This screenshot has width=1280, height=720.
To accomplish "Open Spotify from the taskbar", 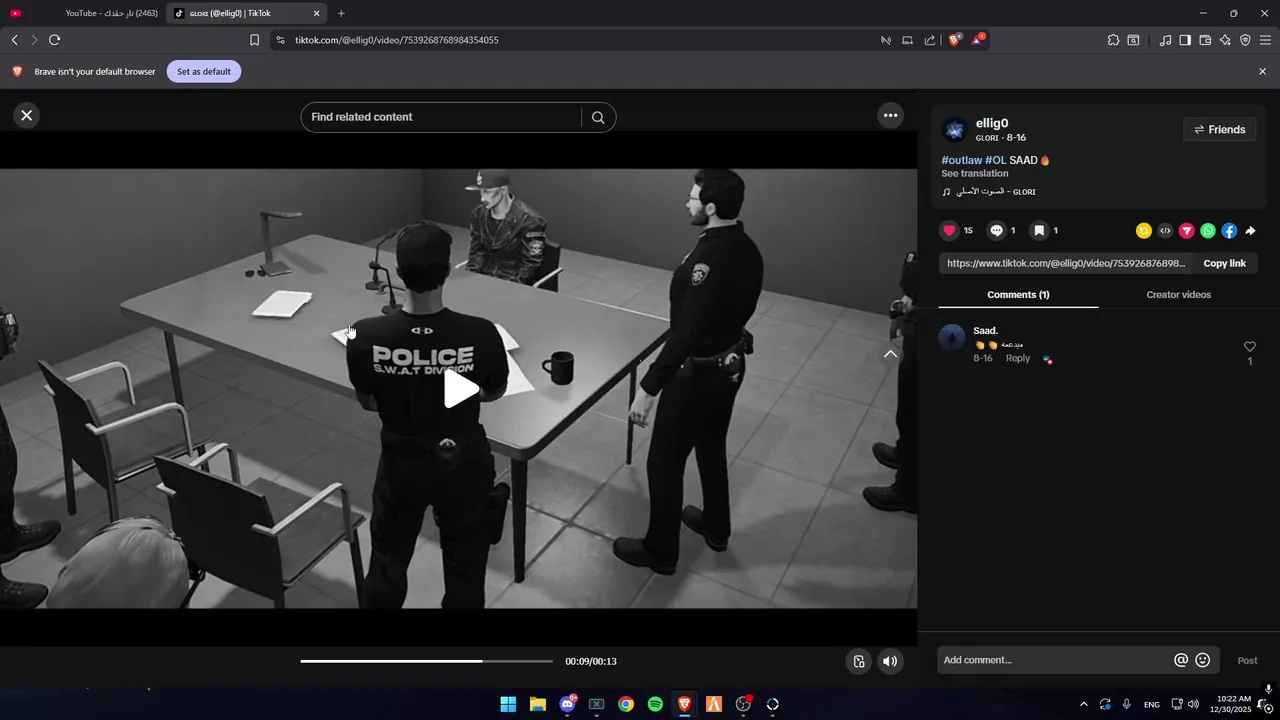I will coord(655,704).
